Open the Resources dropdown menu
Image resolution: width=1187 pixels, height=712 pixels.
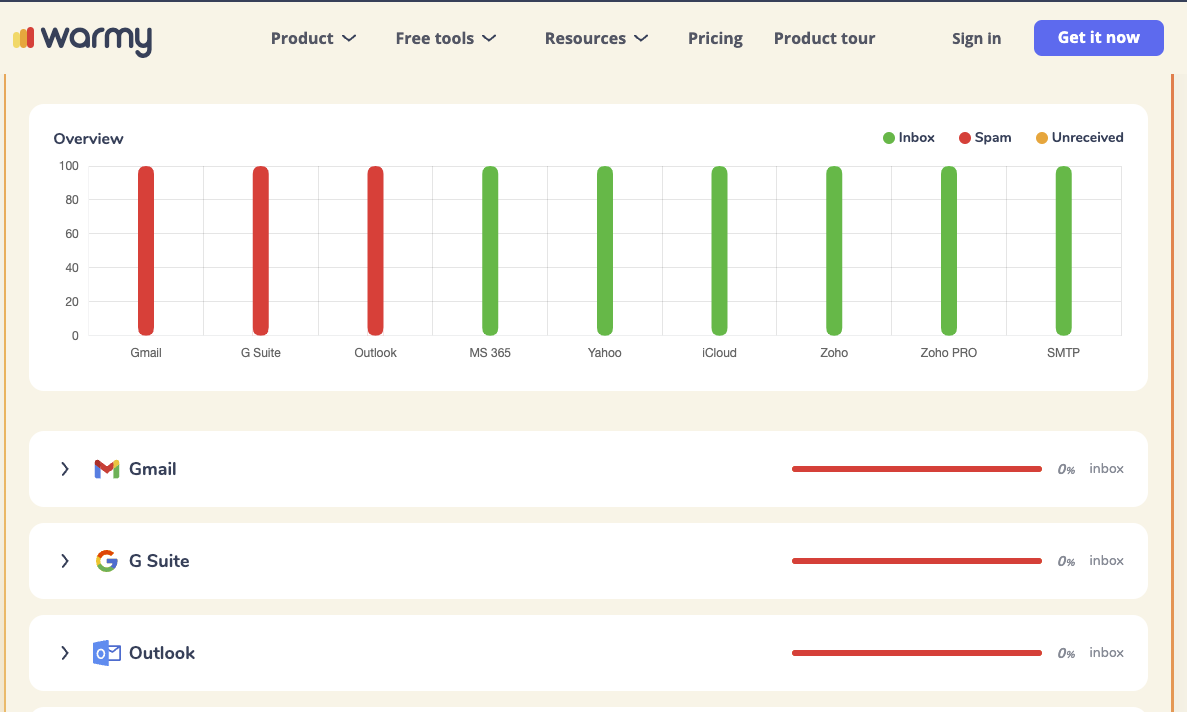pyautogui.click(x=596, y=39)
